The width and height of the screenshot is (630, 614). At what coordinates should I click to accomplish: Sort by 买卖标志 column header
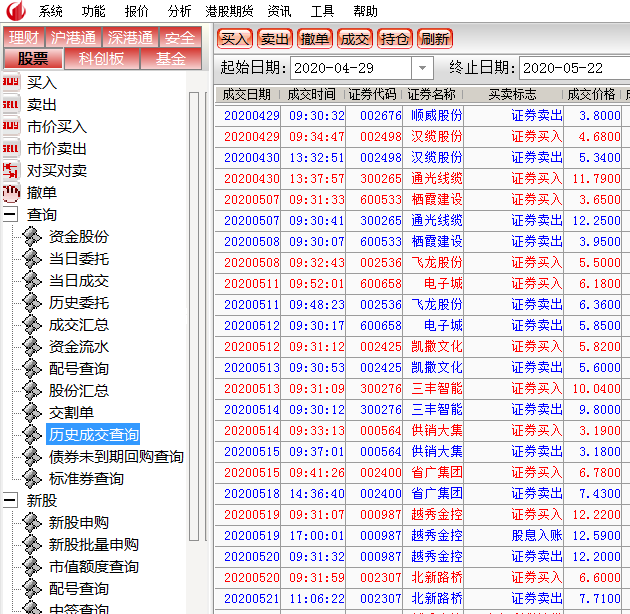pyautogui.click(x=513, y=94)
